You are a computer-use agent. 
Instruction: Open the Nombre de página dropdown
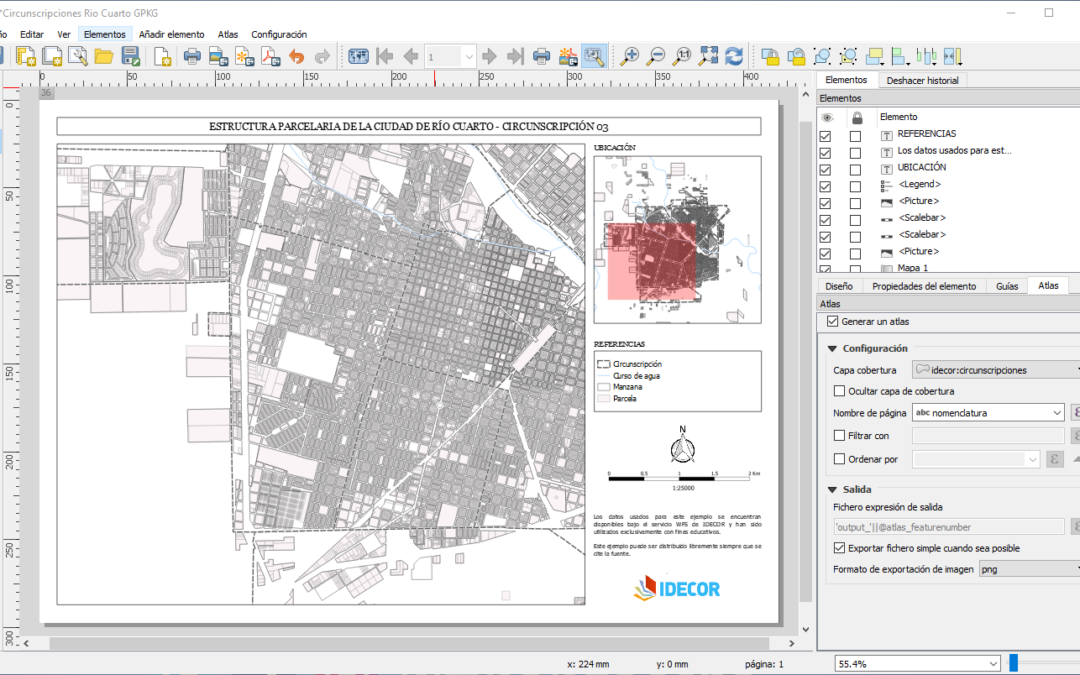988,413
